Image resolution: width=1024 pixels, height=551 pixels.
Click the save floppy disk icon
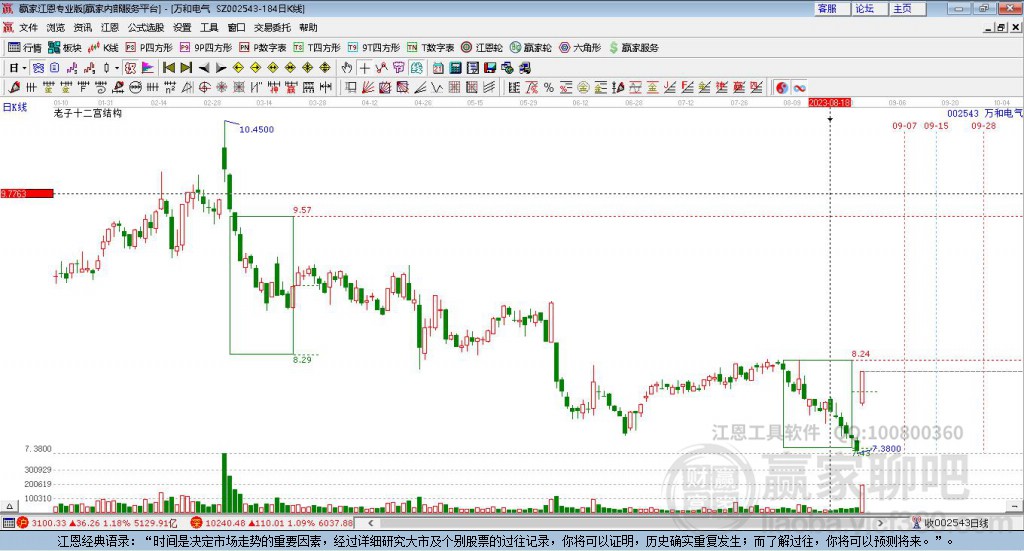tap(490, 68)
